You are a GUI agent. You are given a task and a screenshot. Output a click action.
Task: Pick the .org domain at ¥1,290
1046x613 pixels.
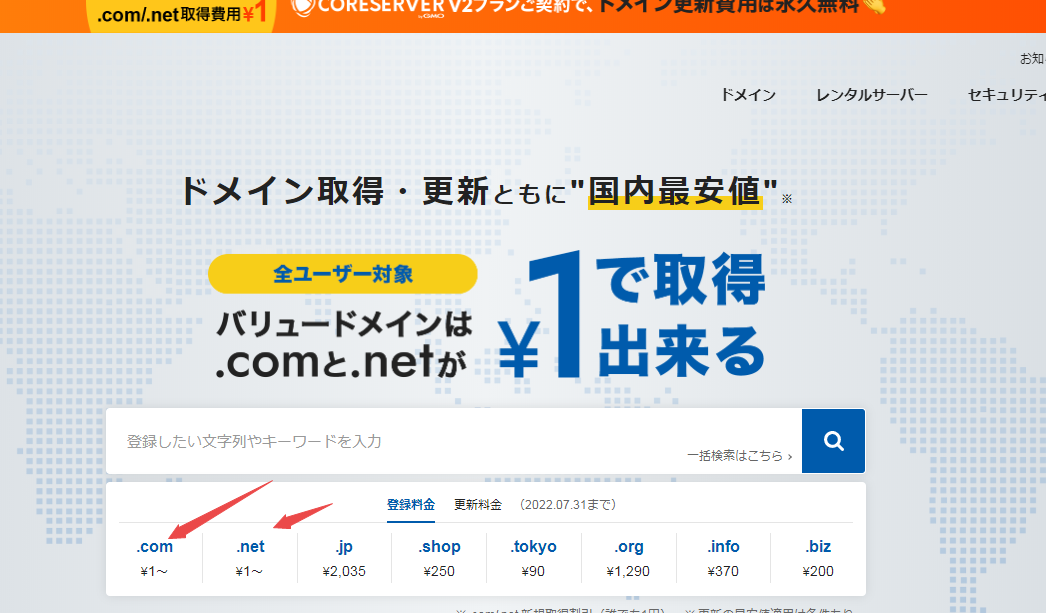click(x=629, y=558)
